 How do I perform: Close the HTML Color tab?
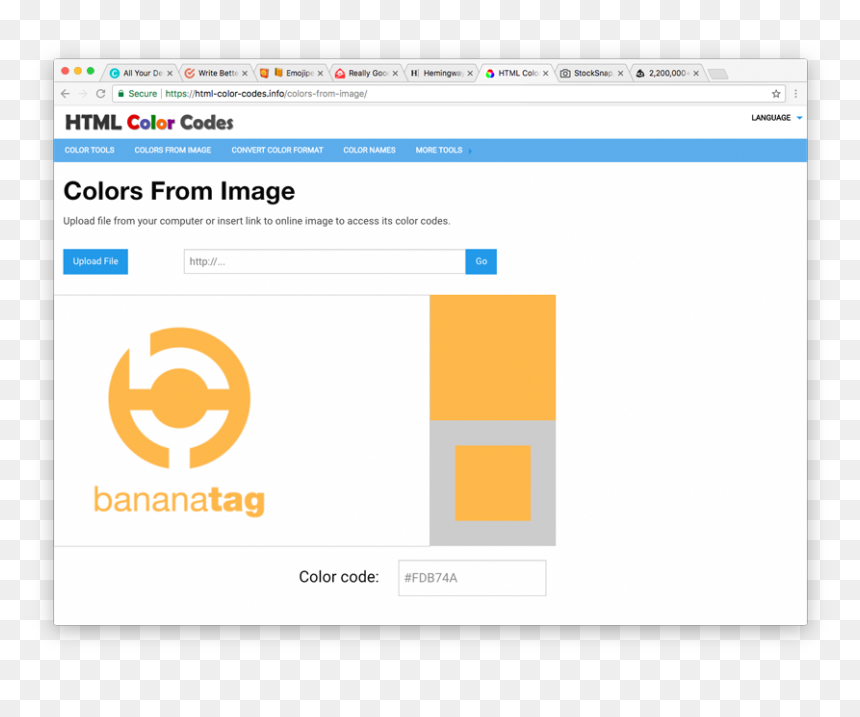click(546, 74)
